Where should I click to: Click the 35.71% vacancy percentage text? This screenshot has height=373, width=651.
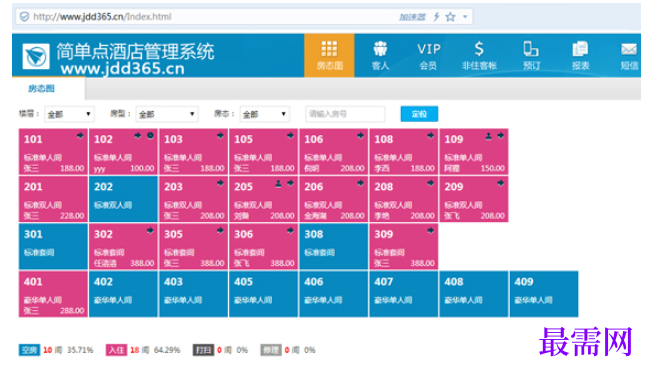coord(80,350)
